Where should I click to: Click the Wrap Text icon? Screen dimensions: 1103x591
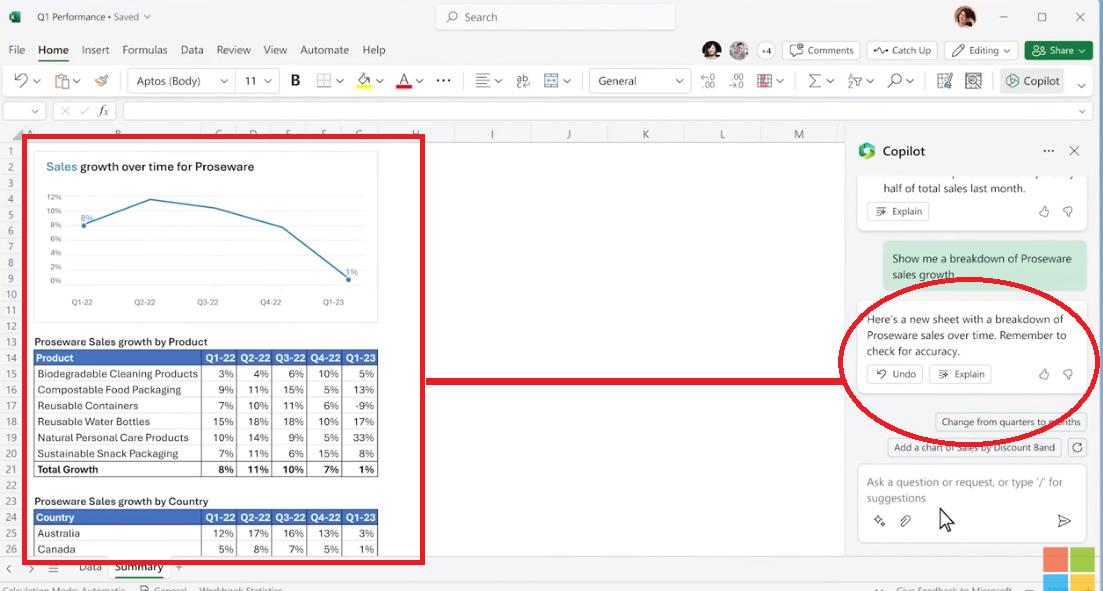click(522, 81)
